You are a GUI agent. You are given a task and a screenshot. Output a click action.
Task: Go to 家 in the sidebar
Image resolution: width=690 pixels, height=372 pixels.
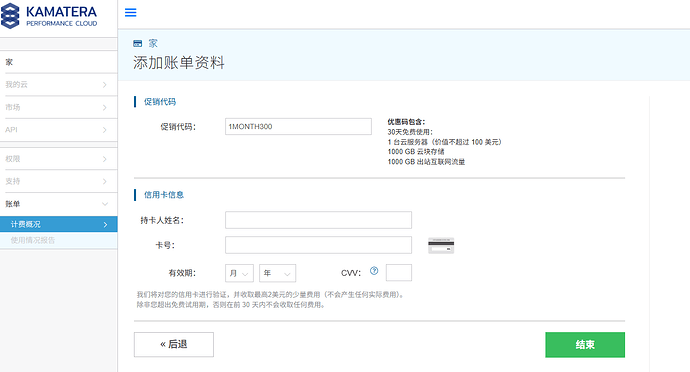59,62
